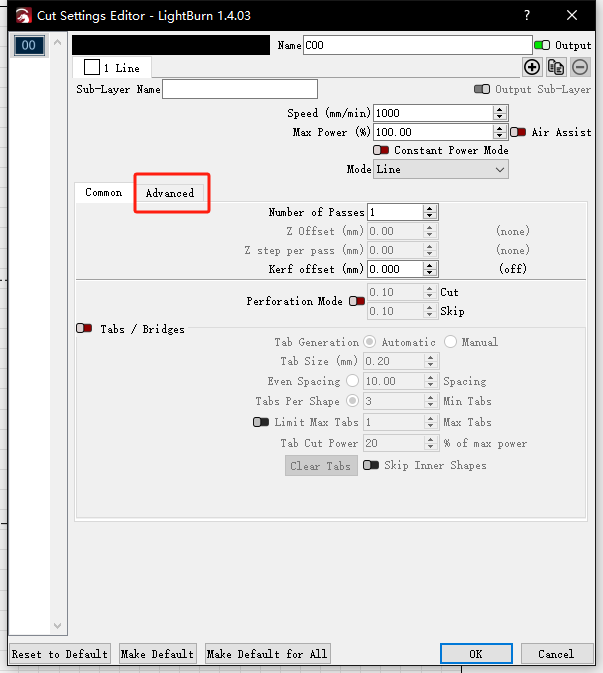The image size is (603, 673).
Task: Select Manual tab generation radio
Action: (x=450, y=342)
